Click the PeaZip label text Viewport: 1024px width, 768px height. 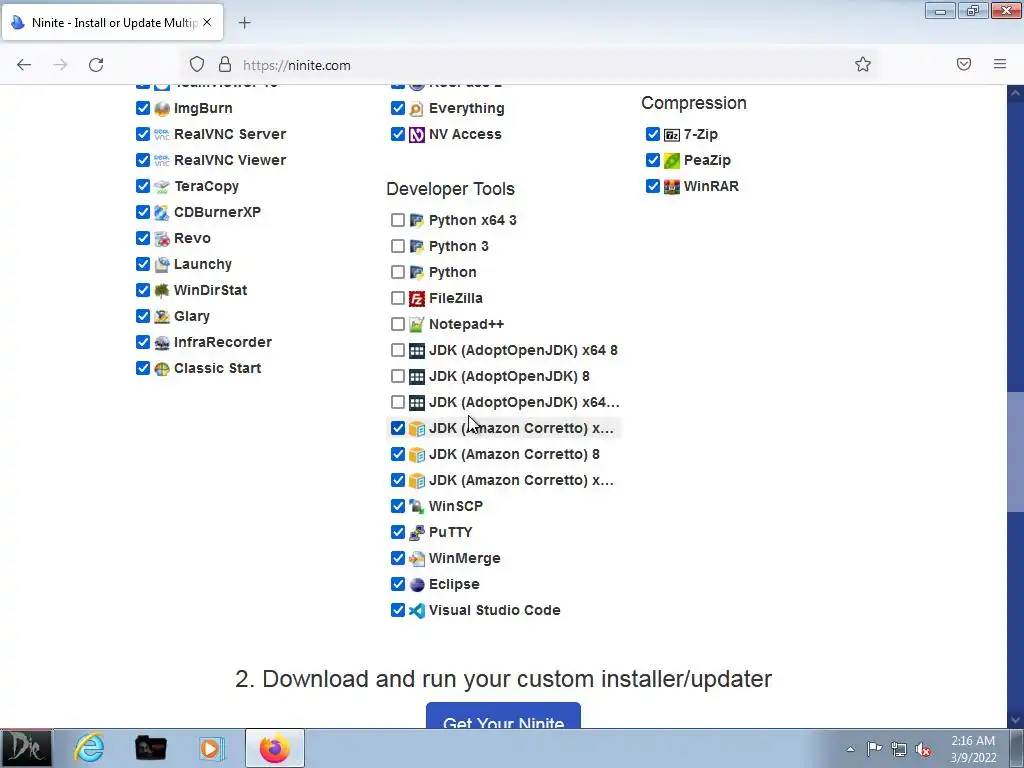click(707, 160)
